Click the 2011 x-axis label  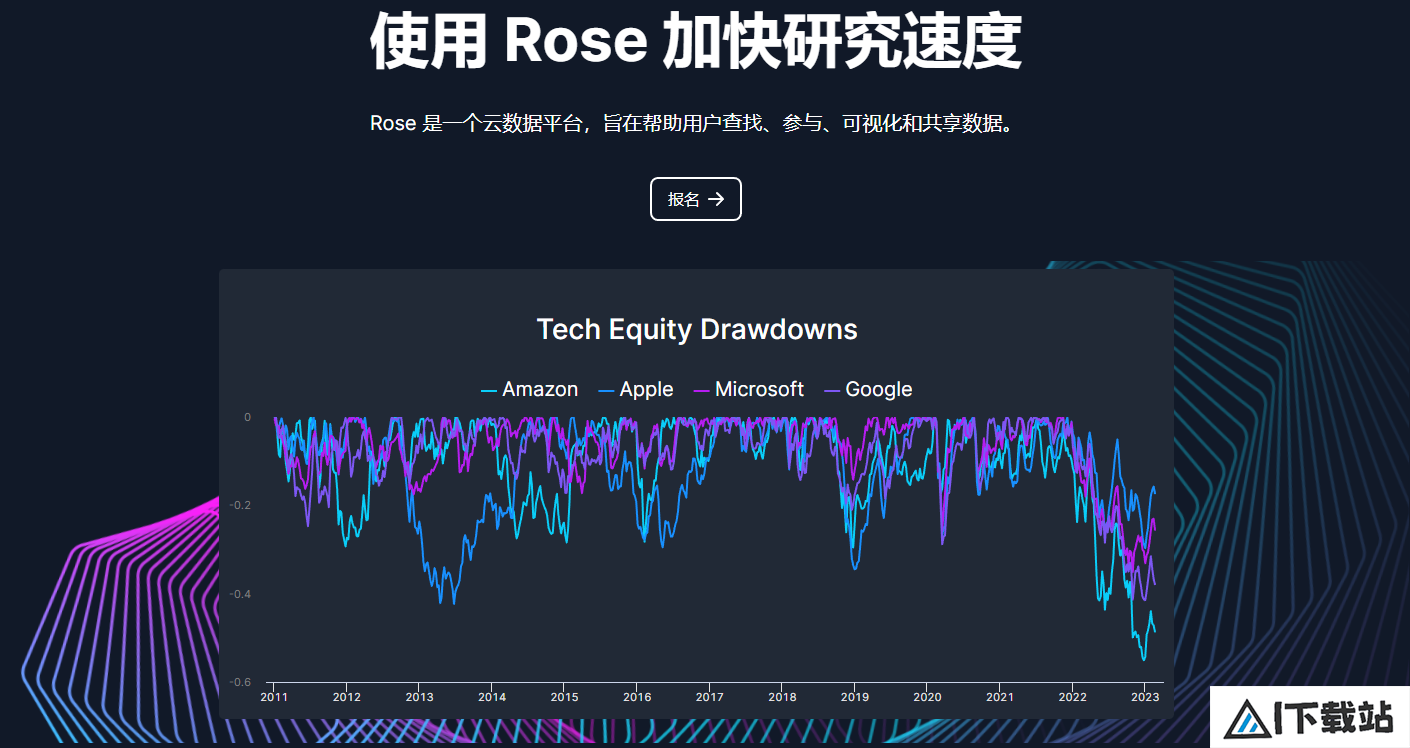tap(274, 697)
